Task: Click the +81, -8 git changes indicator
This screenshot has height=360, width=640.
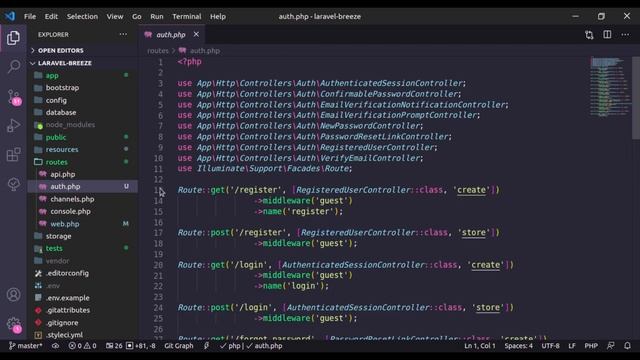Action: click(141, 346)
